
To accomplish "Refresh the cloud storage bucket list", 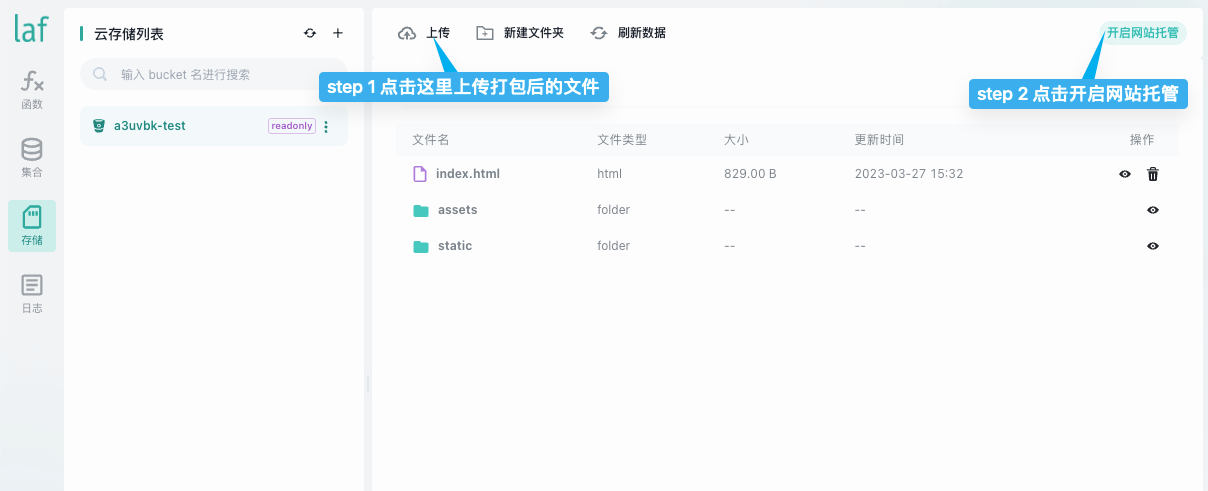I will tap(310, 33).
